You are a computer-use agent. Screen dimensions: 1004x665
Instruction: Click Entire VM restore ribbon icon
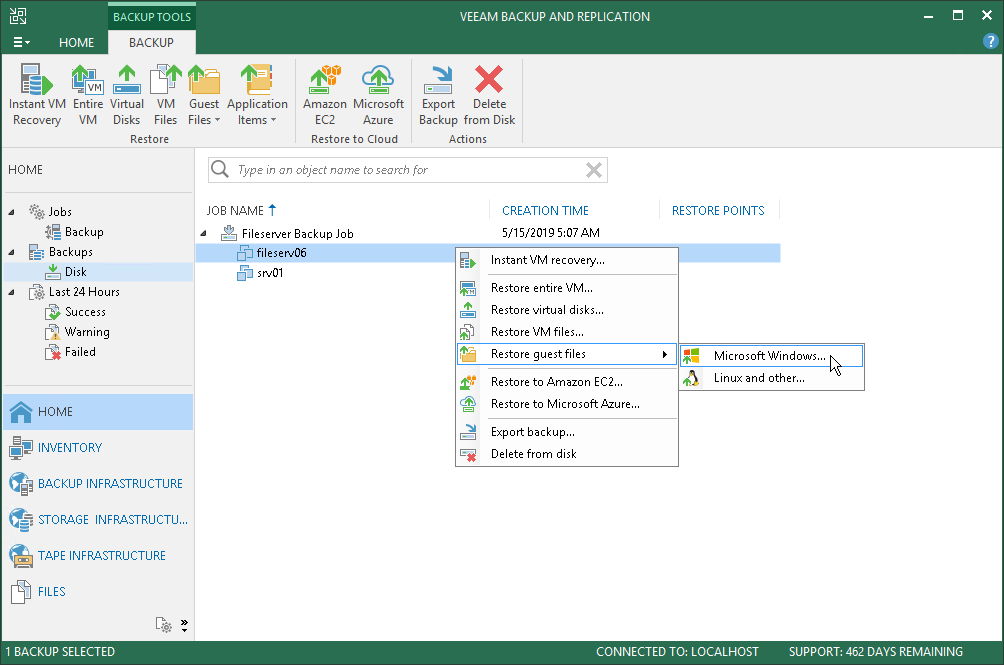(88, 95)
